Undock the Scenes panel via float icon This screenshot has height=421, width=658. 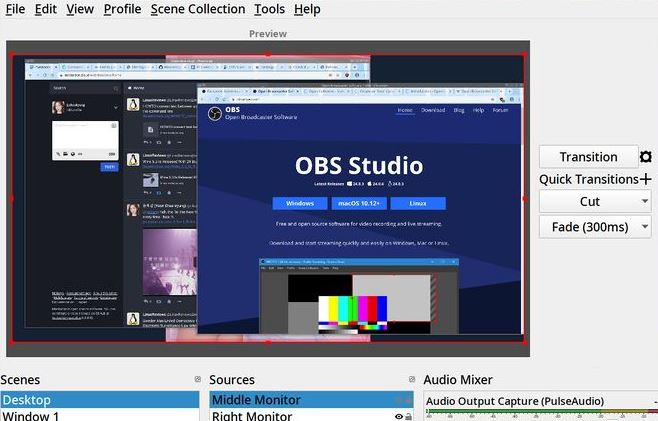(x=198, y=379)
